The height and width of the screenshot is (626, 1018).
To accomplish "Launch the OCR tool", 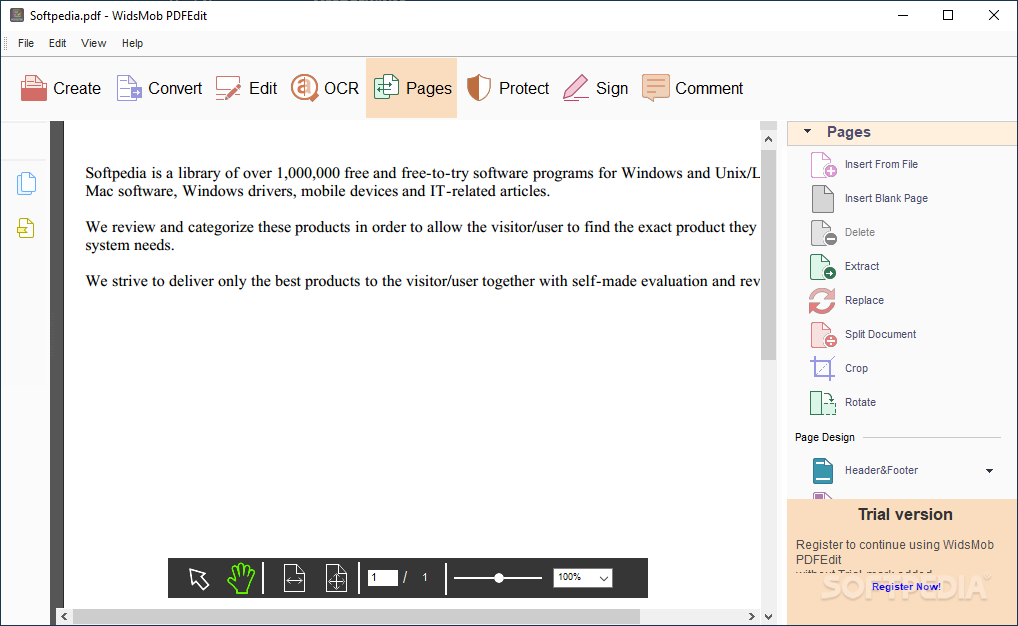I will tap(324, 88).
